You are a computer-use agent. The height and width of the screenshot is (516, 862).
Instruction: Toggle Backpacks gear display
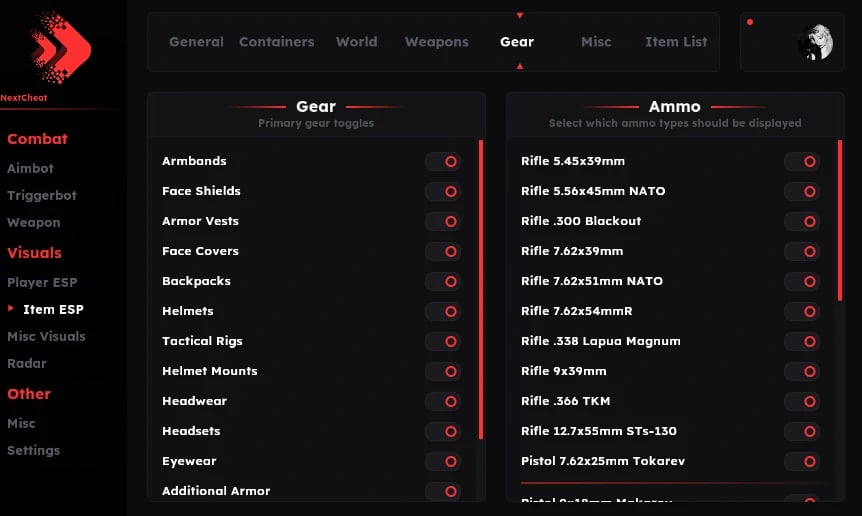[443, 281]
